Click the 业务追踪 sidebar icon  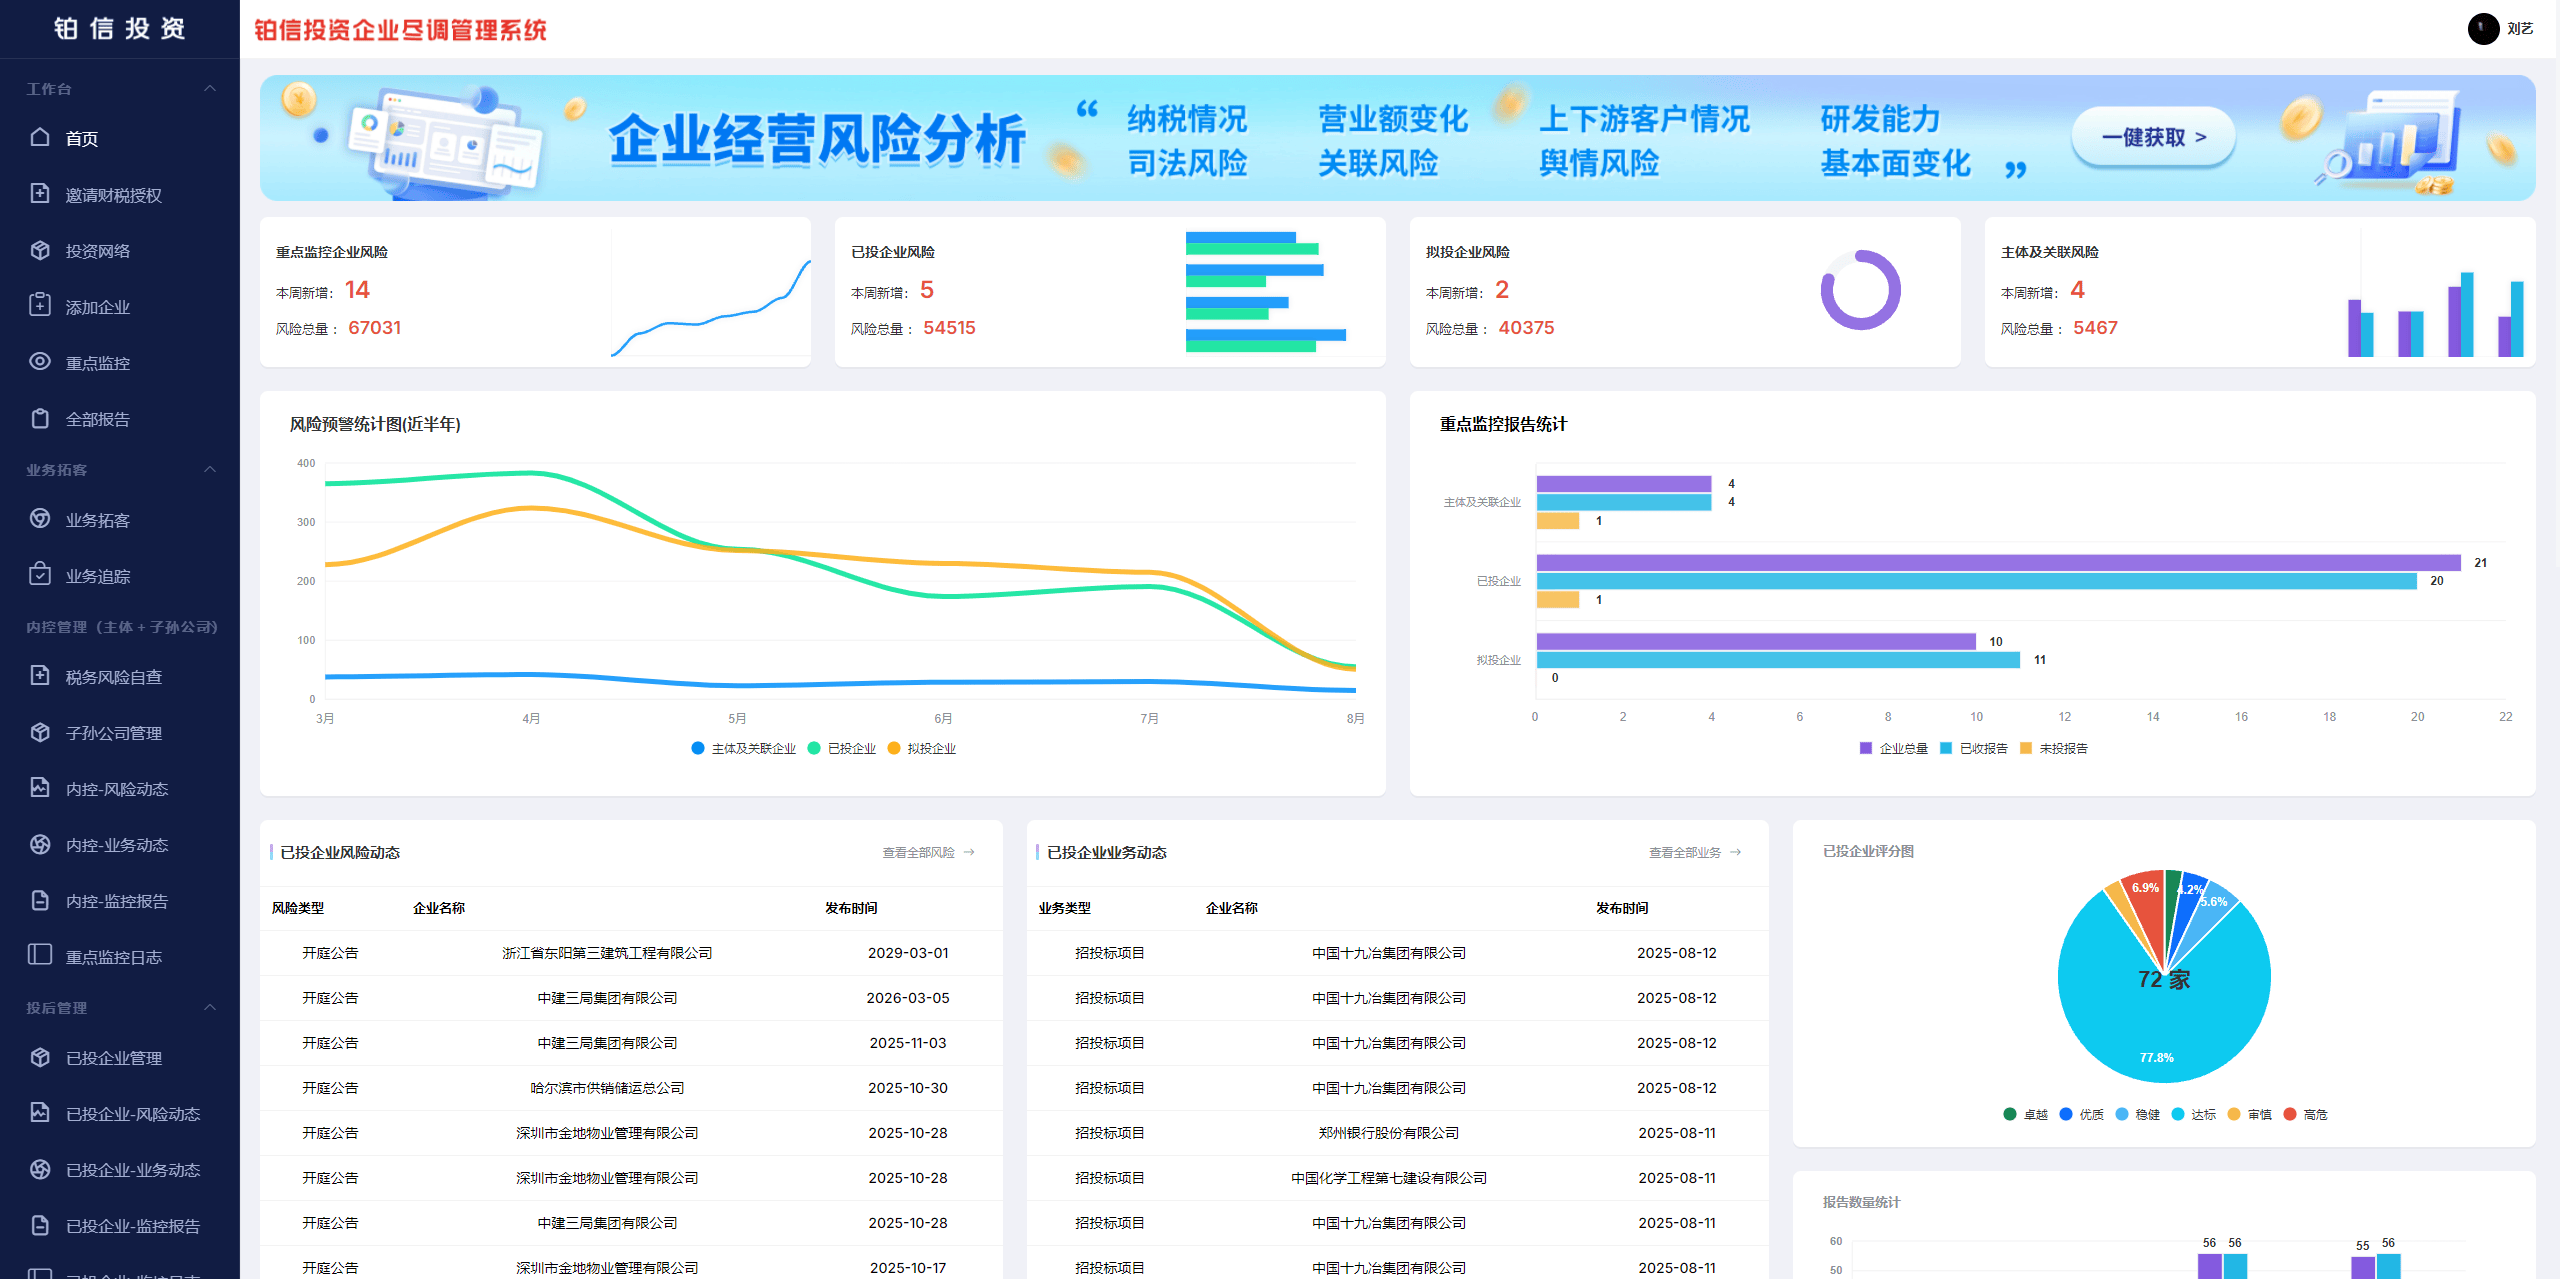40,574
